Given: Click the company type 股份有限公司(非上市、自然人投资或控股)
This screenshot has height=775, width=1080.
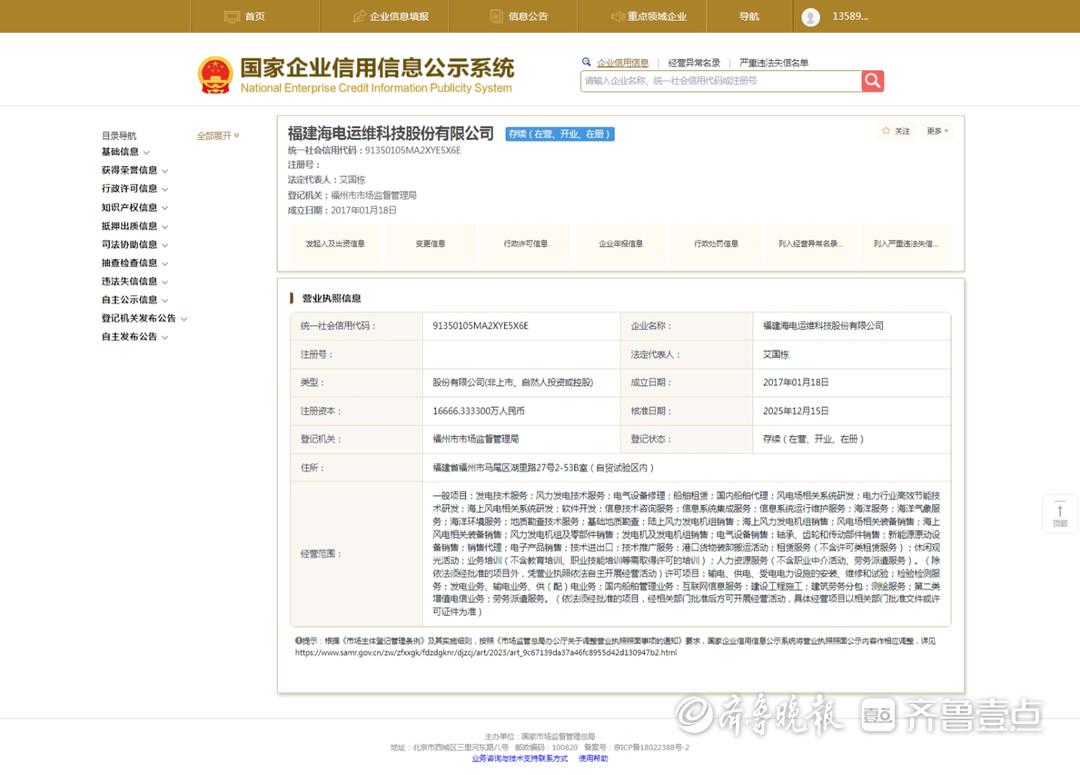Looking at the screenshot, I should pos(512,382).
